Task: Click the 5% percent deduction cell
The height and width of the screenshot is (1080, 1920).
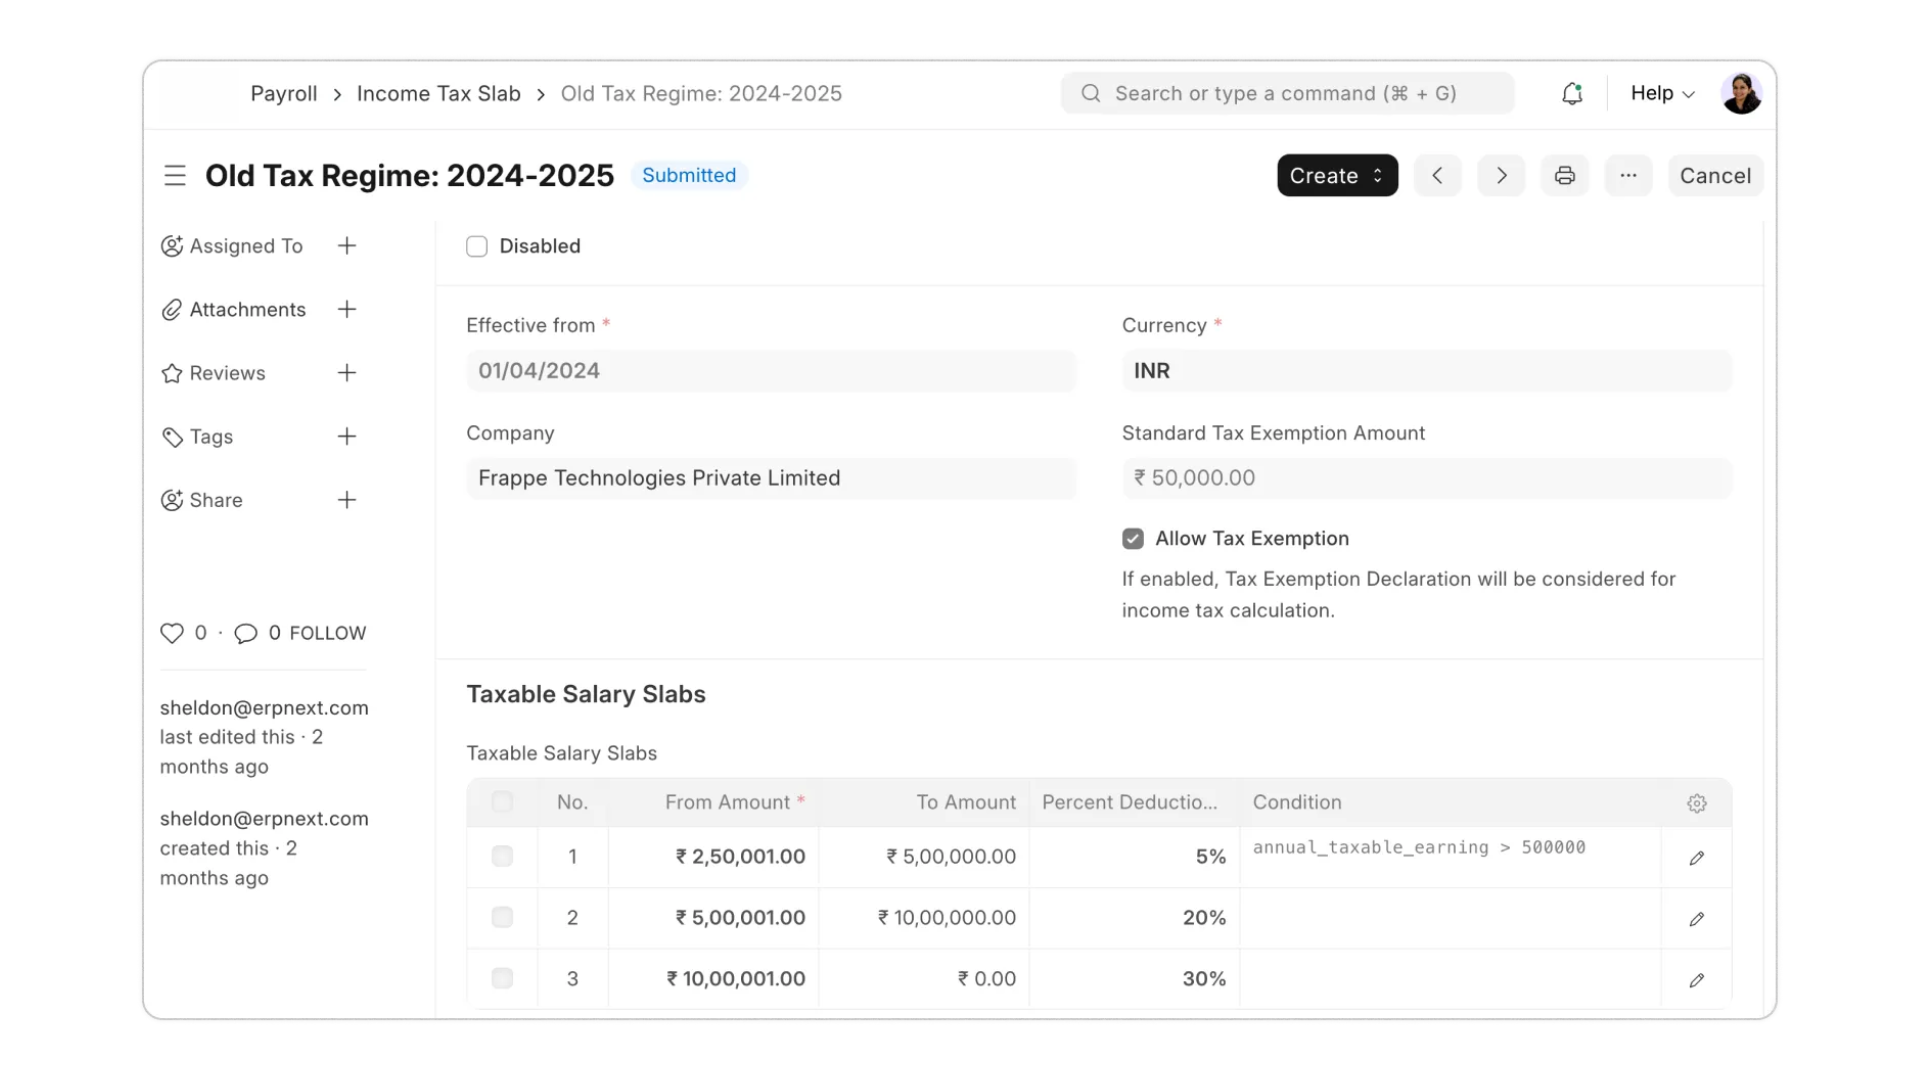Action: (1135, 857)
